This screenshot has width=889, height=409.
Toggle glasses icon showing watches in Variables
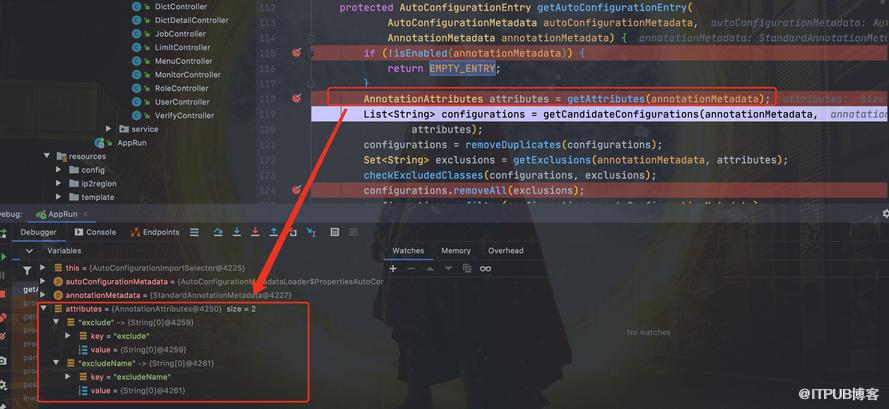(x=485, y=268)
